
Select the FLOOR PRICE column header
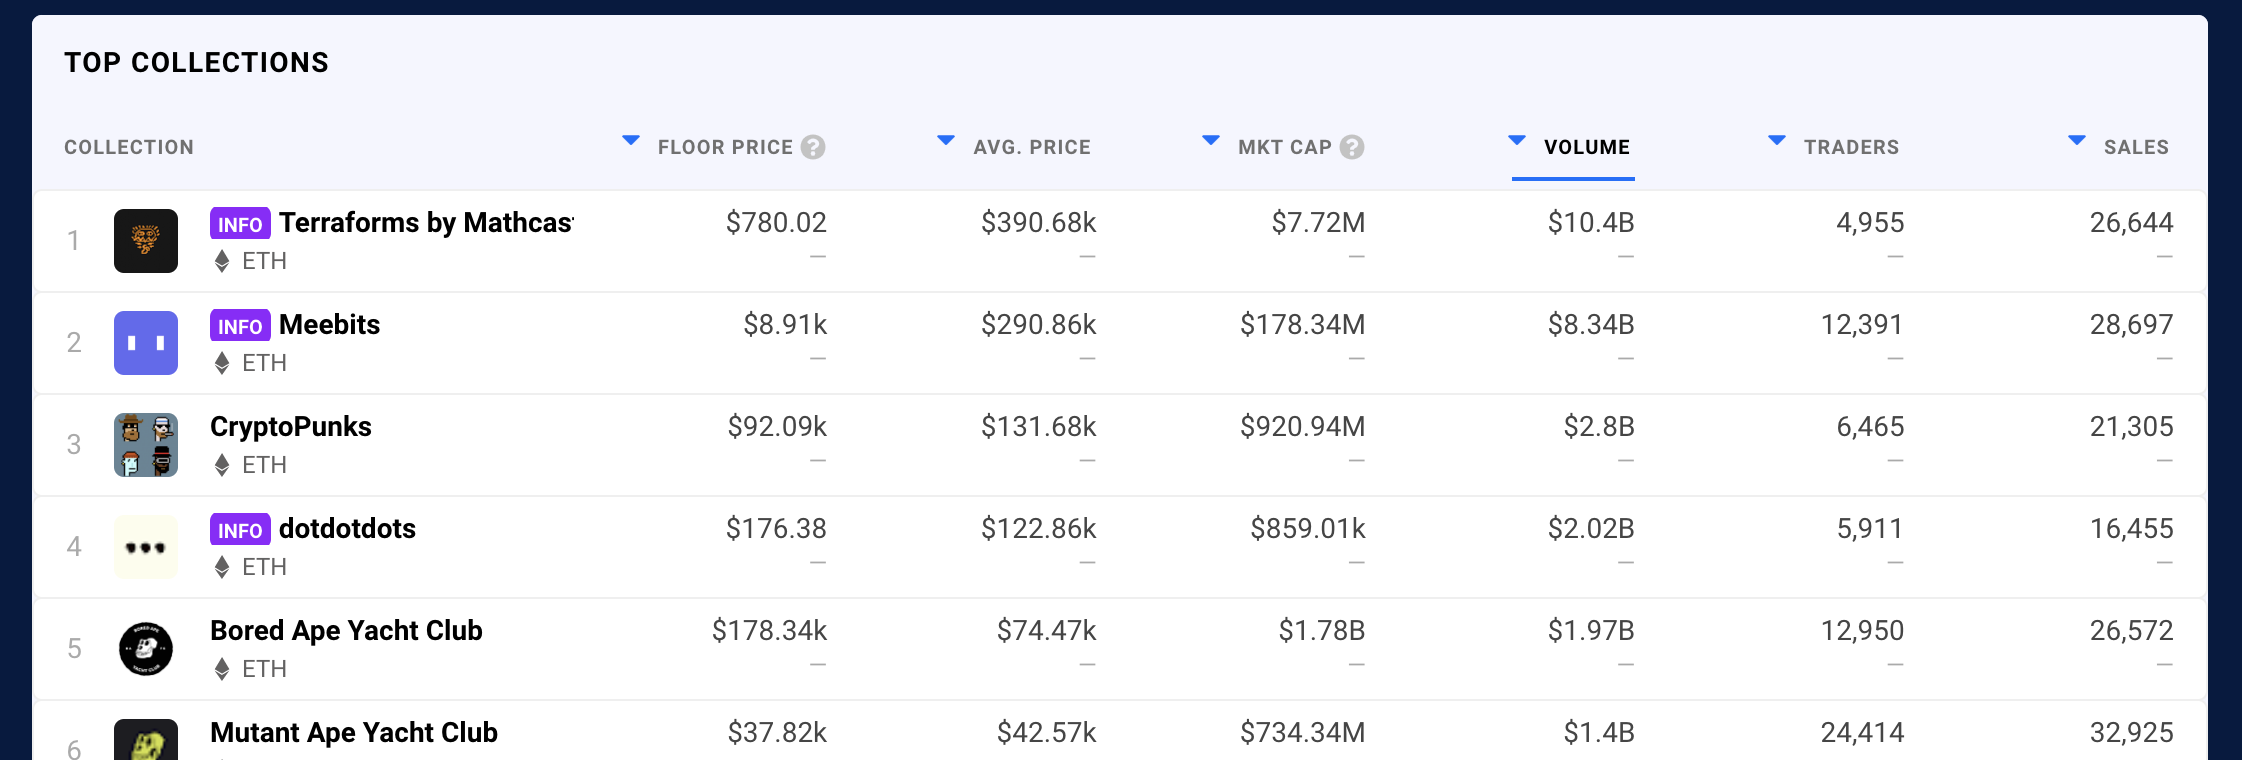(725, 147)
